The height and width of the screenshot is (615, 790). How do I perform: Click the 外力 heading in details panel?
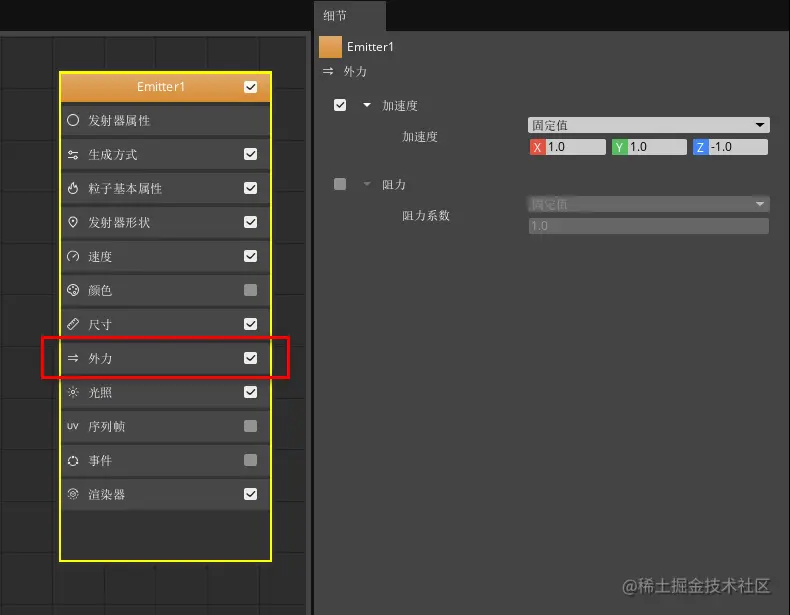[355, 72]
